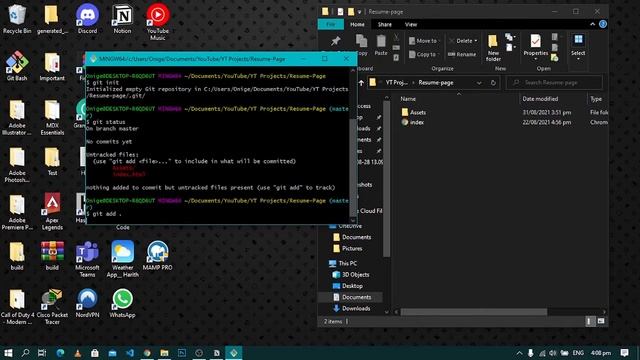Select the Call of Duty desktop folder
Viewport: 640px width, 360px height.
pyautogui.click(x=17, y=307)
